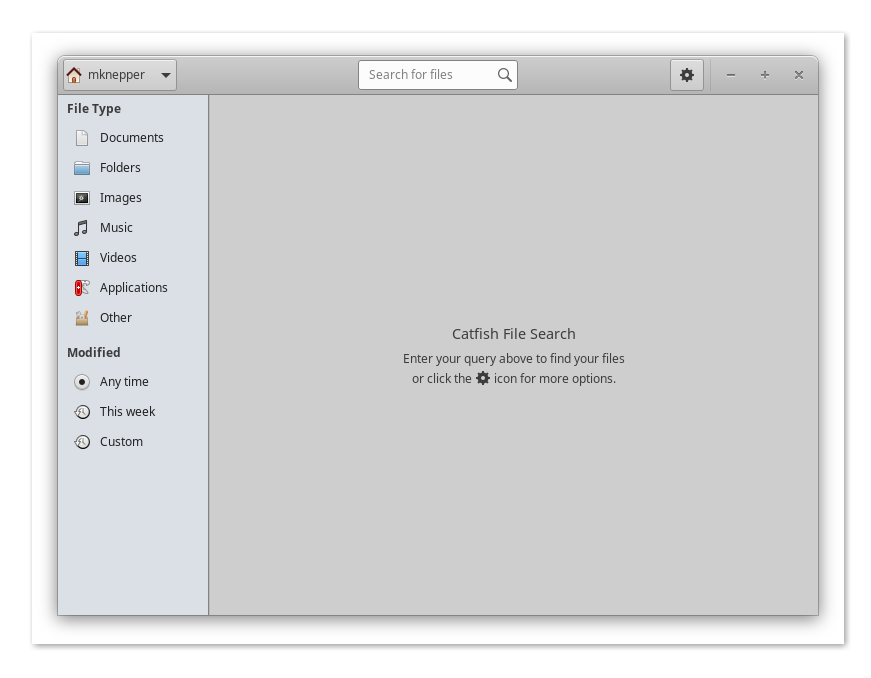Filter by Music label
Screen dimensions: 871x678
(116, 228)
